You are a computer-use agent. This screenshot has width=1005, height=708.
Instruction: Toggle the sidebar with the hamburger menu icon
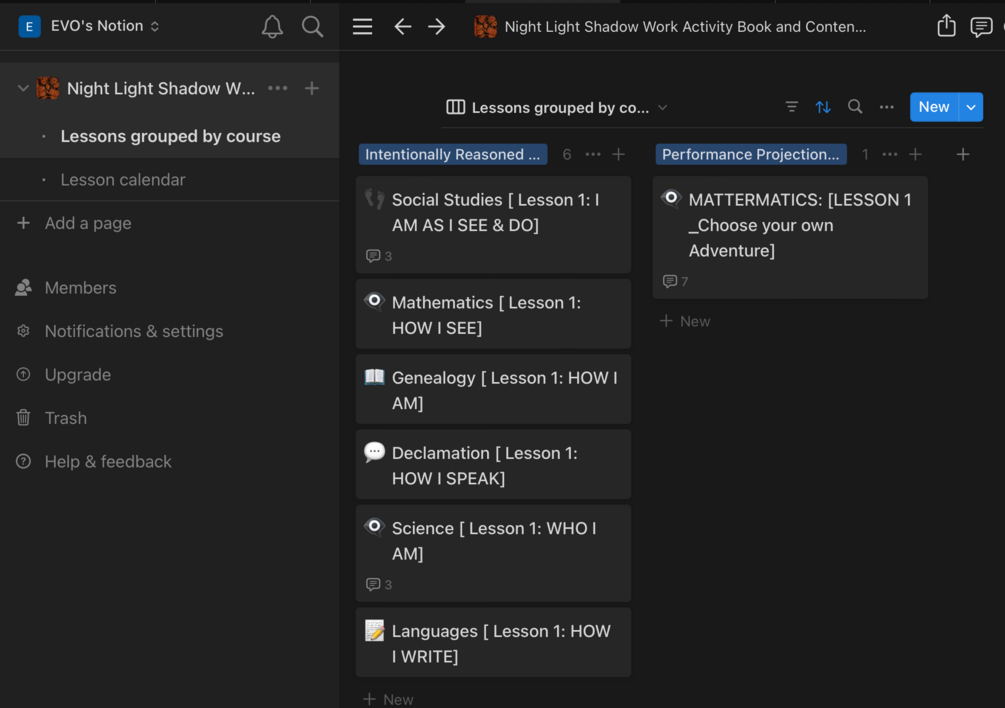pyautogui.click(x=363, y=27)
